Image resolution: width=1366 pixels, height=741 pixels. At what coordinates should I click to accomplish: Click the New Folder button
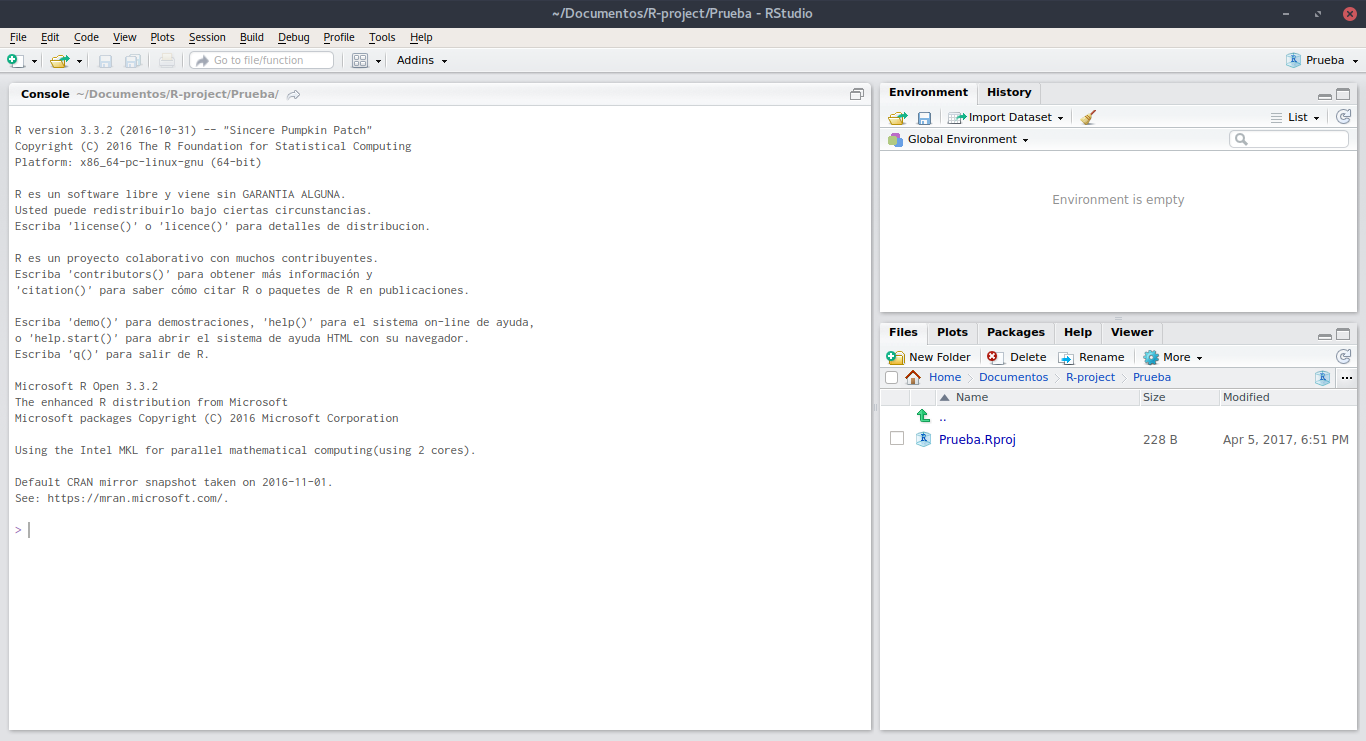[x=929, y=357]
